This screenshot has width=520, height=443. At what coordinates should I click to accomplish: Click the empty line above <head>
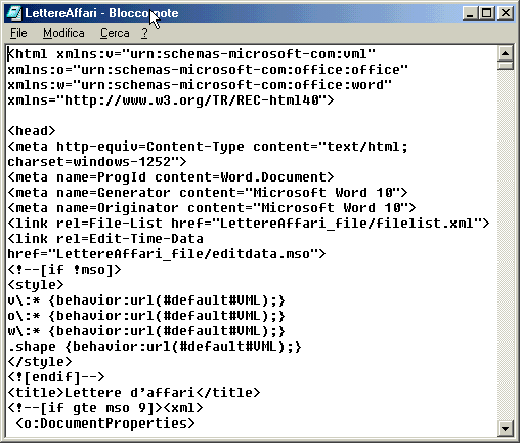(250, 115)
